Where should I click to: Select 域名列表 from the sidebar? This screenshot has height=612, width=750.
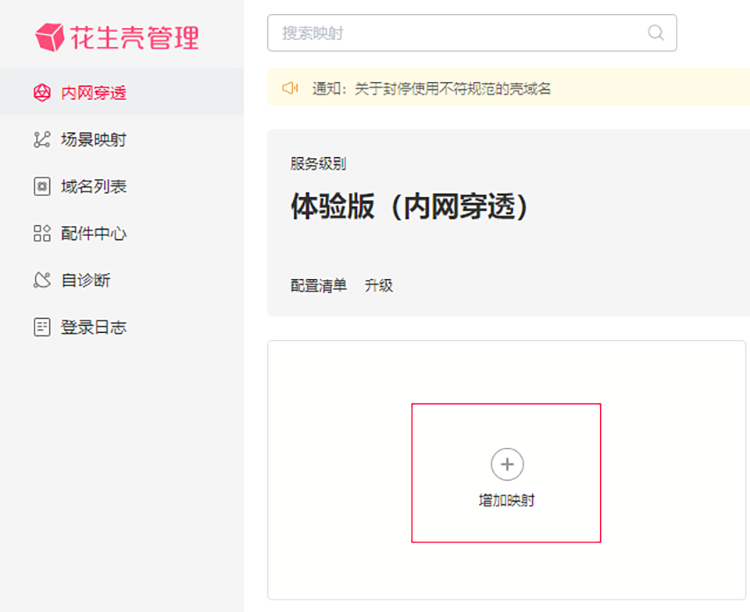coord(94,187)
